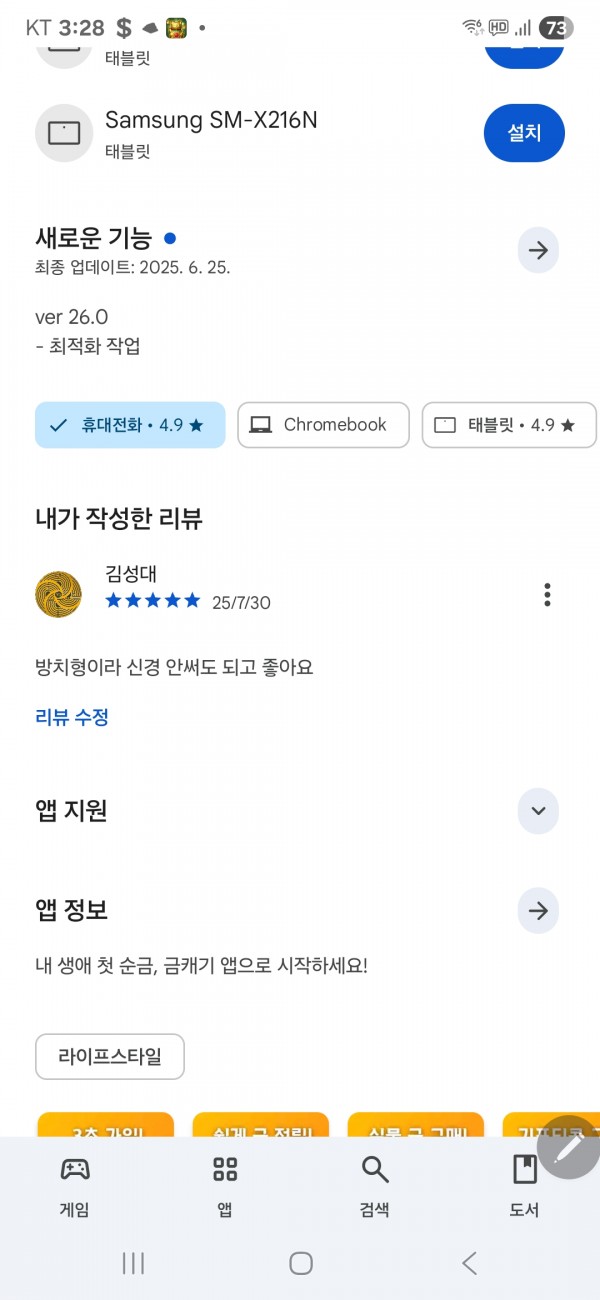Tap tablet icon beside Samsung SM-X216N
600x1300 pixels.
[x=64, y=132]
